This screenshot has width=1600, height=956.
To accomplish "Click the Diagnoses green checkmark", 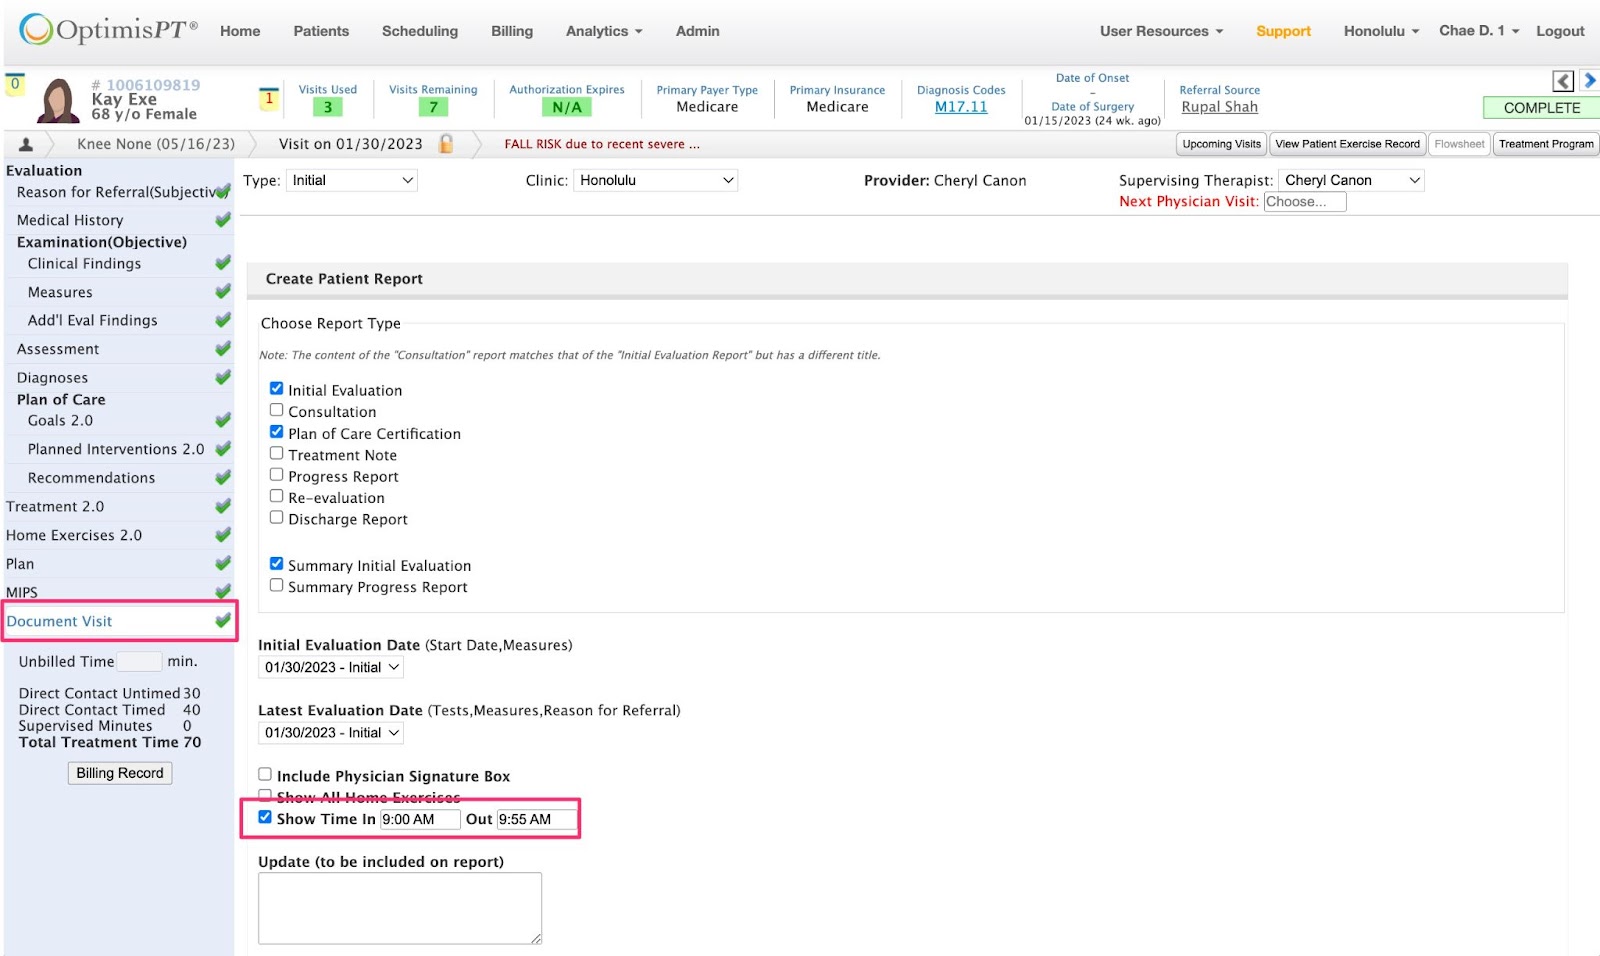I will coord(223,378).
